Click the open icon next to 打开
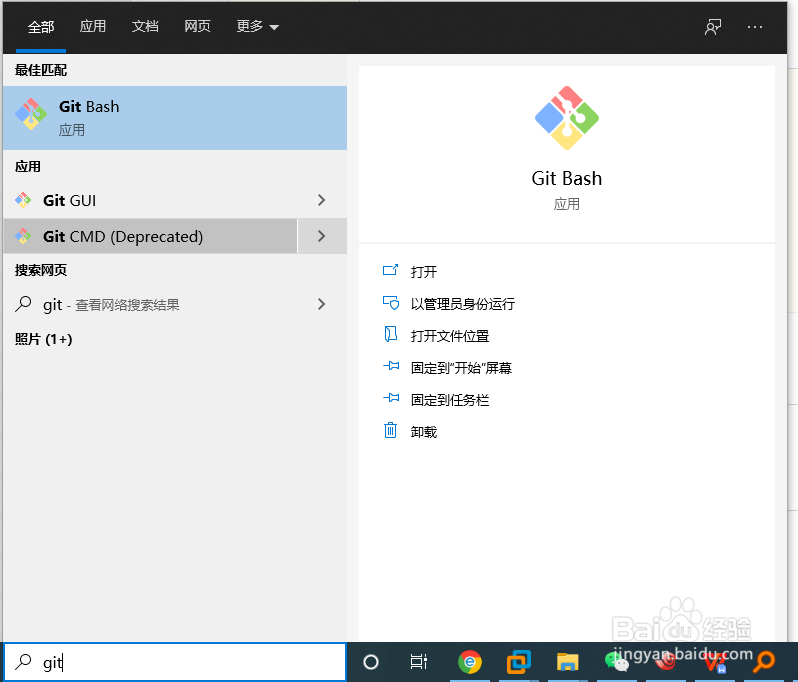The width and height of the screenshot is (798, 682). (390, 270)
